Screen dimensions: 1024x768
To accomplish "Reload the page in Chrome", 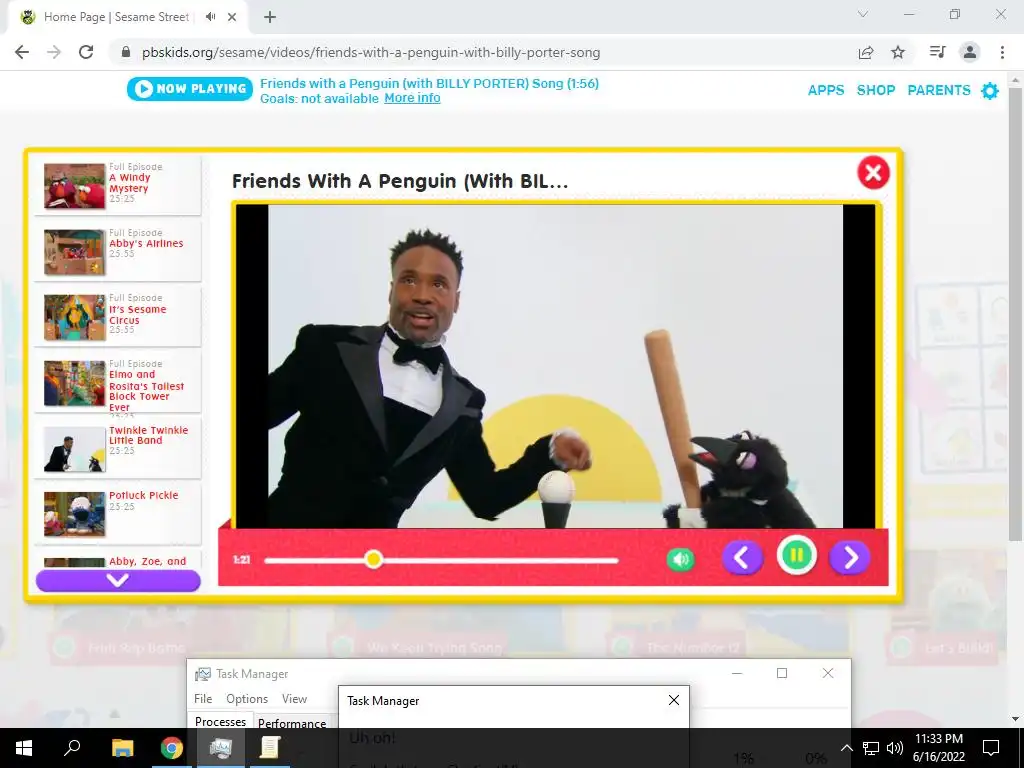I will [86, 52].
